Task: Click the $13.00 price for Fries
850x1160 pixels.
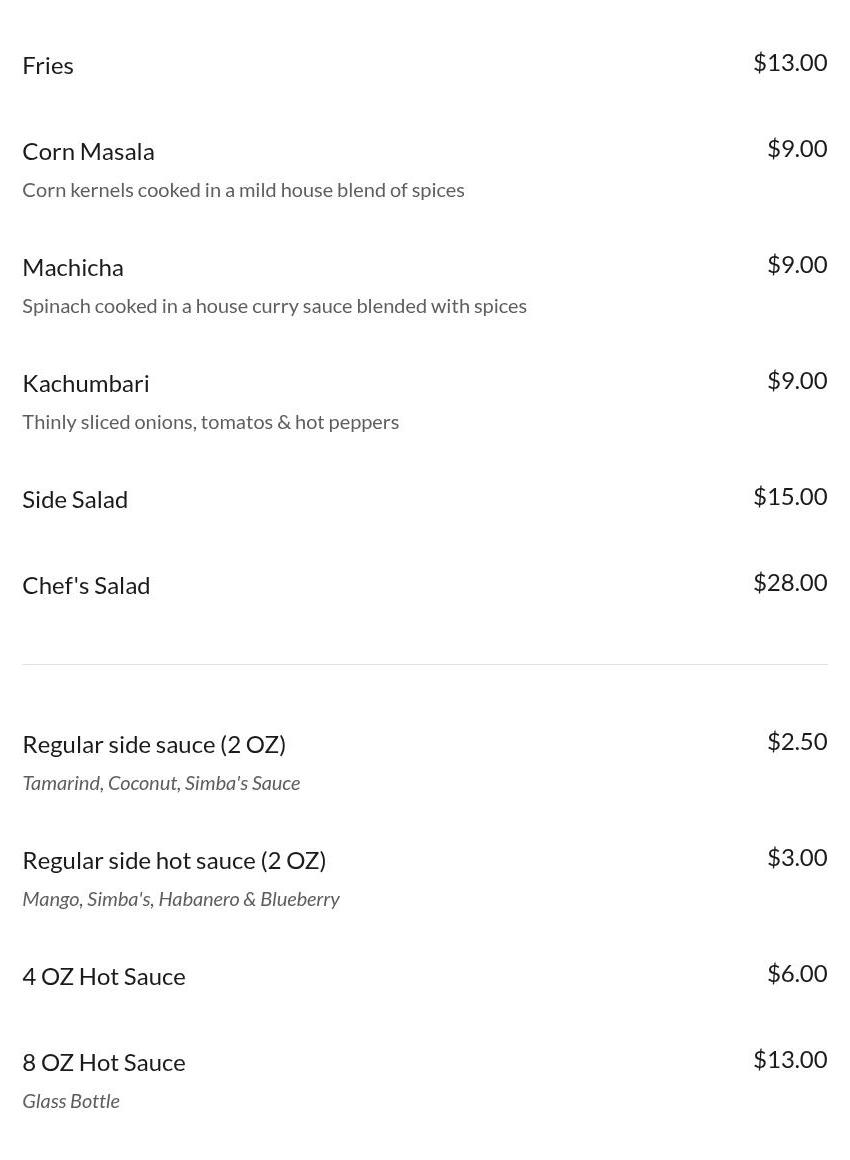Action: click(x=789, y=62)
